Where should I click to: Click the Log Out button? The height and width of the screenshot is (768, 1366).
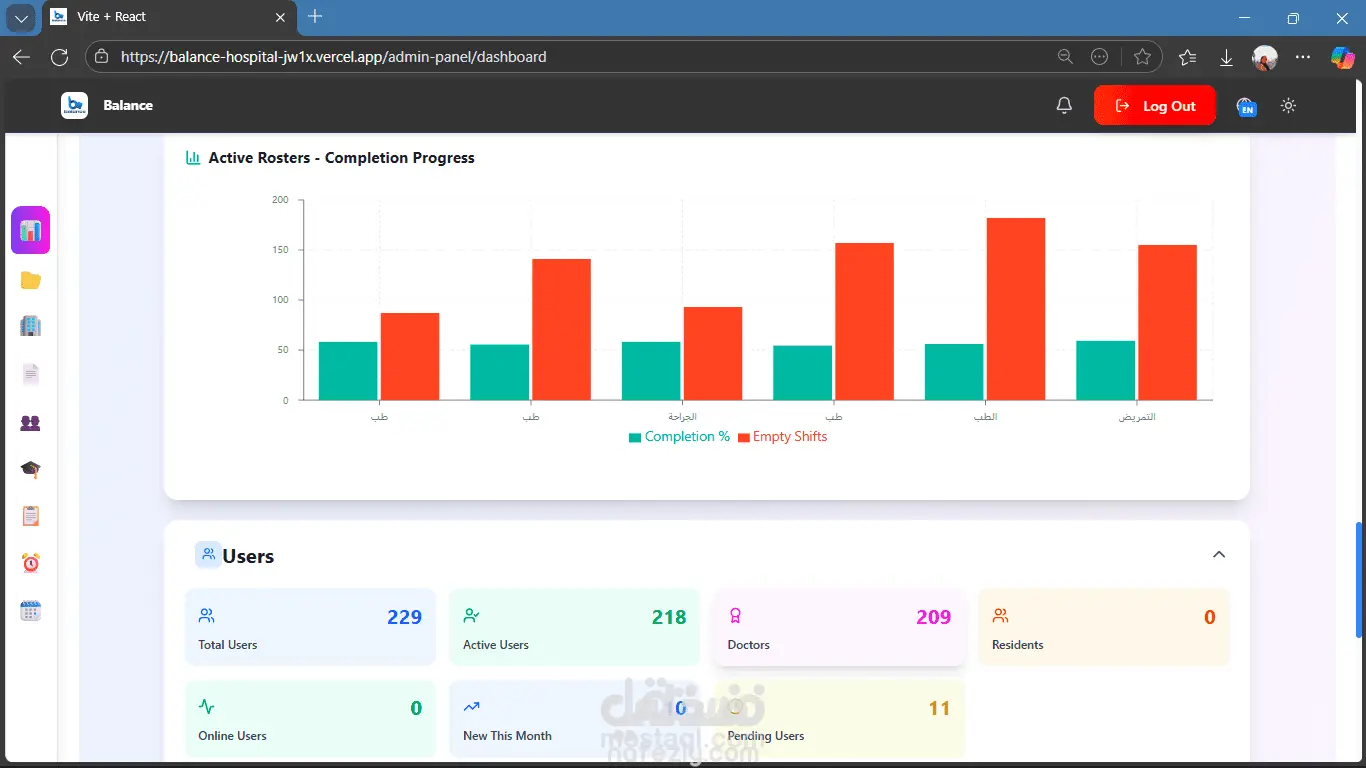coord(1155,106)
